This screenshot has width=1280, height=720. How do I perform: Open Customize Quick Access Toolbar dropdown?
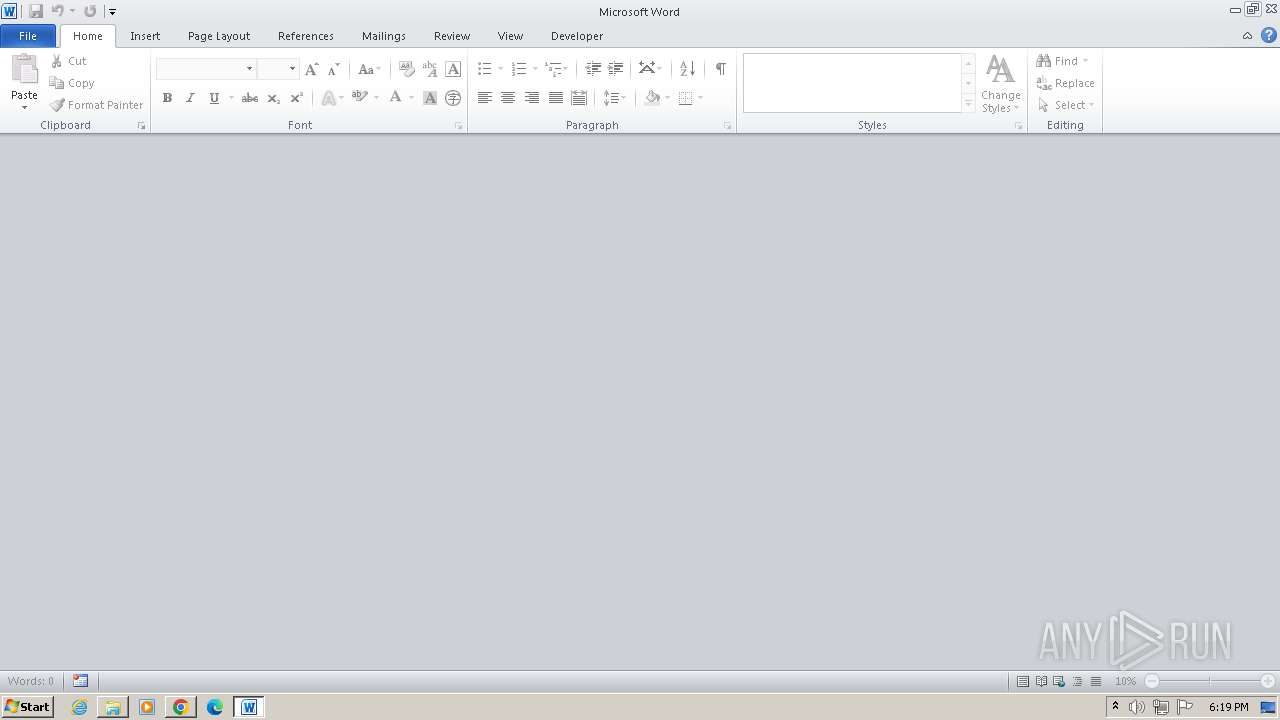[x=112, y=12]
